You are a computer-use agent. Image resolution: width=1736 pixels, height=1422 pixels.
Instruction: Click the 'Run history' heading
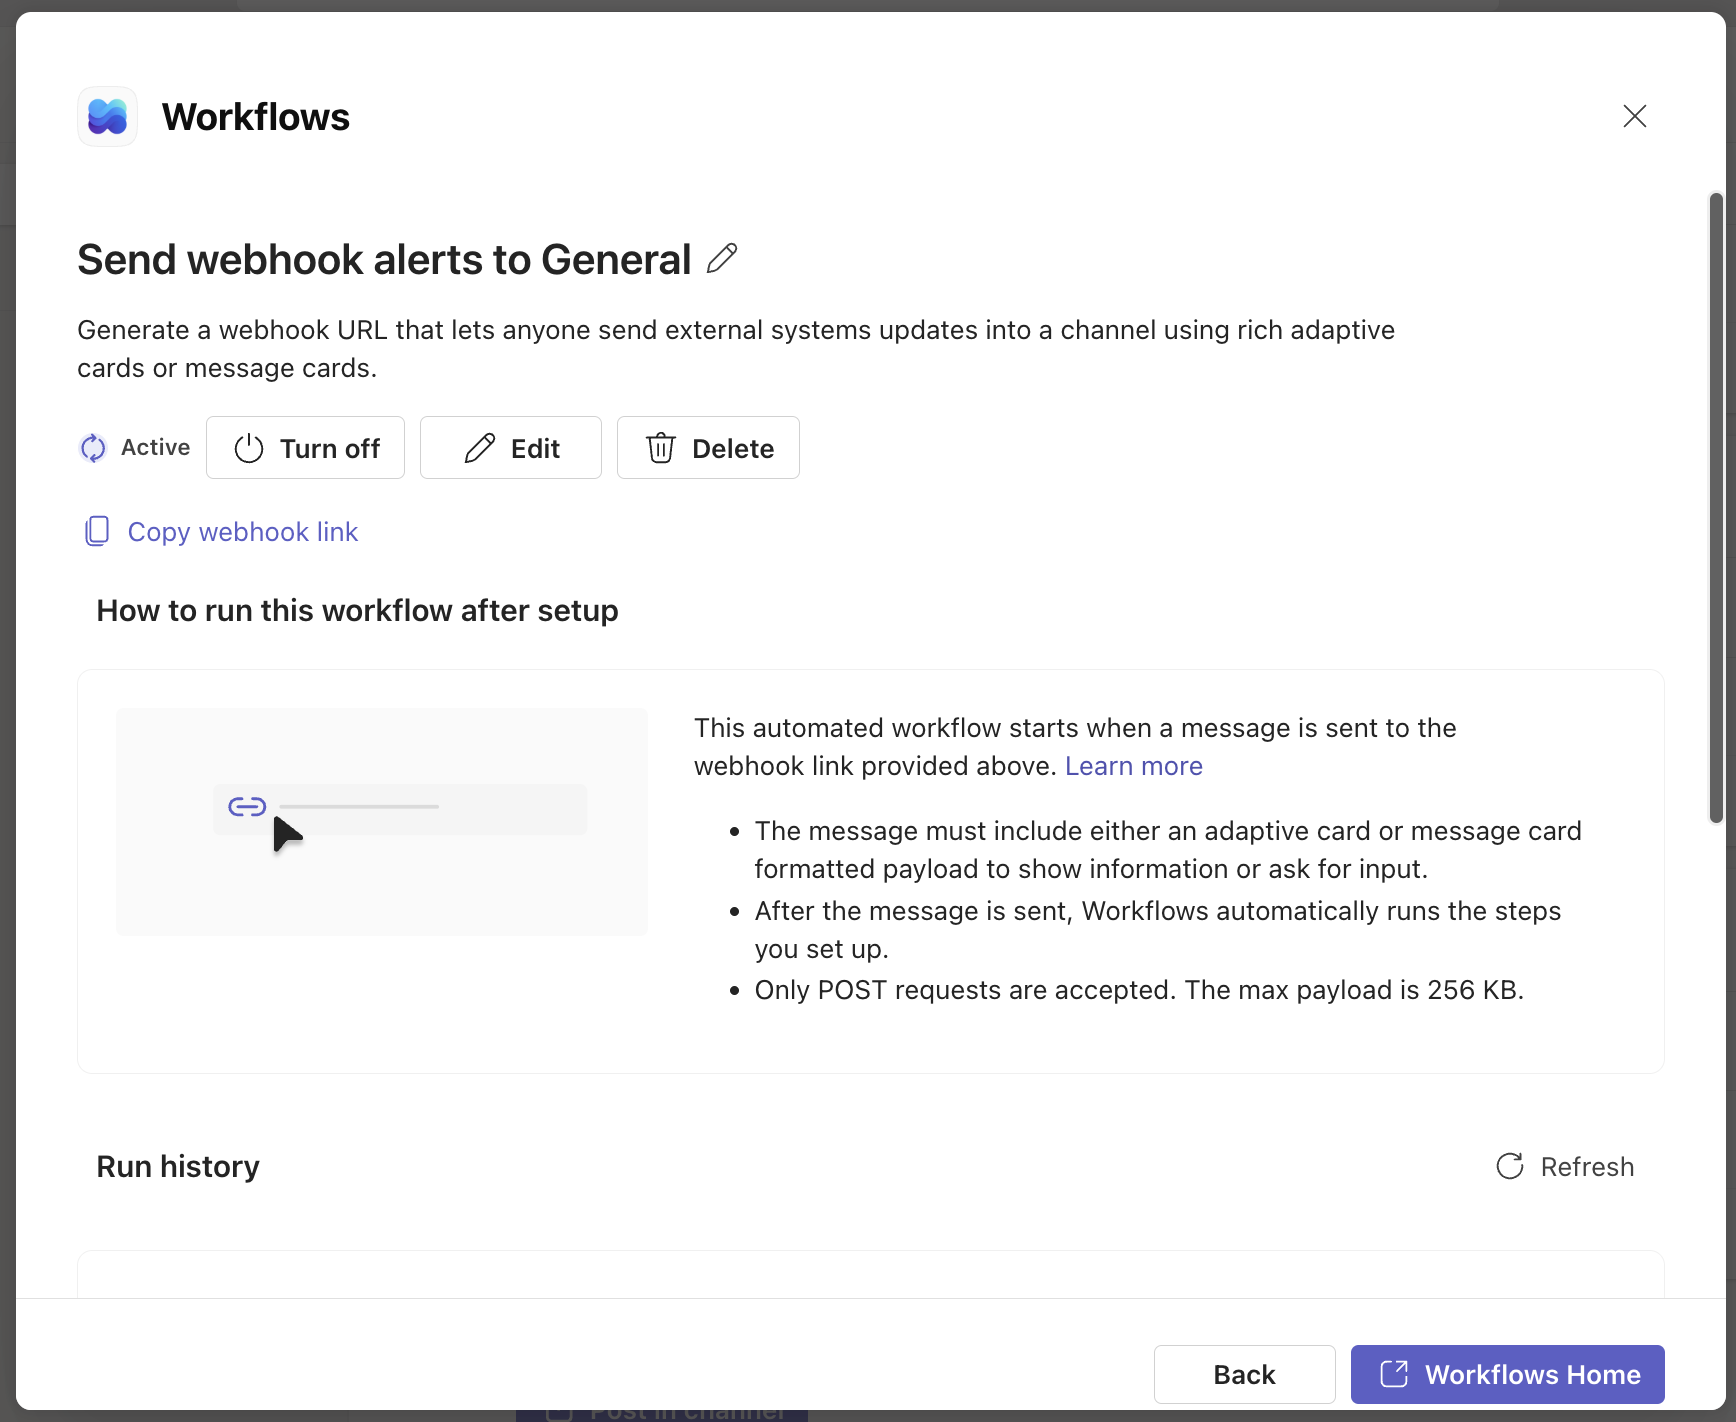pos(178,1166)
